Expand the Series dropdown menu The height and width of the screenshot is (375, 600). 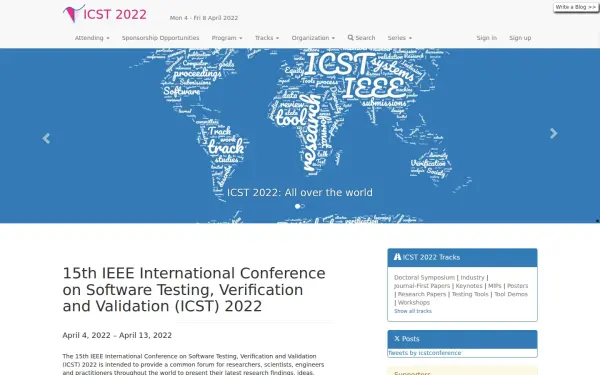tap(399, 38)
